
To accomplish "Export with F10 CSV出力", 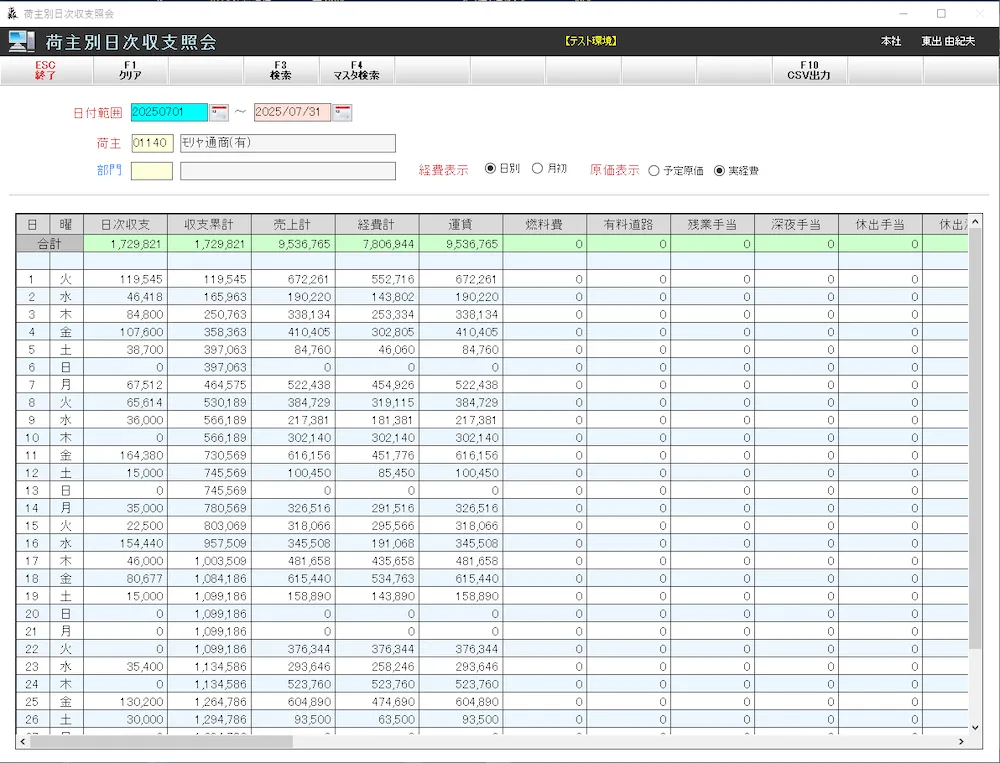I will point(809,70).
